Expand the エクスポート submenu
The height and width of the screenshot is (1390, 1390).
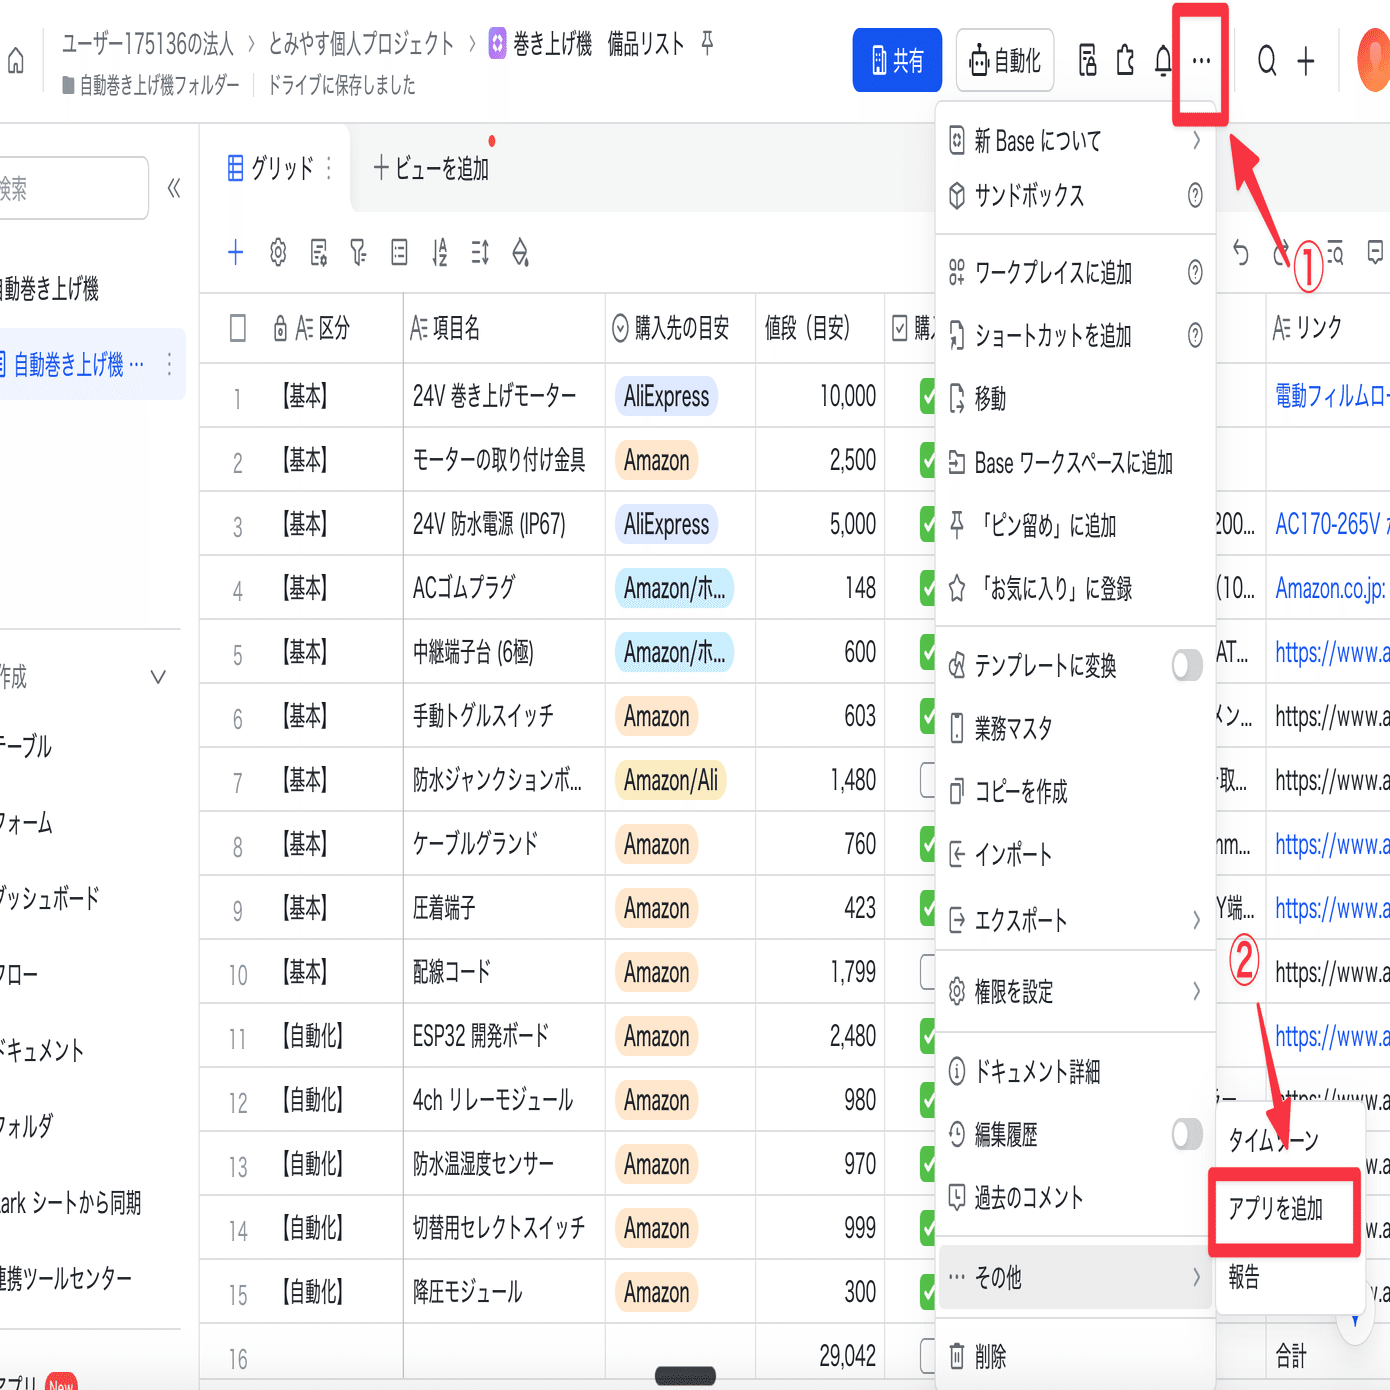click(x=1075, y=920)
